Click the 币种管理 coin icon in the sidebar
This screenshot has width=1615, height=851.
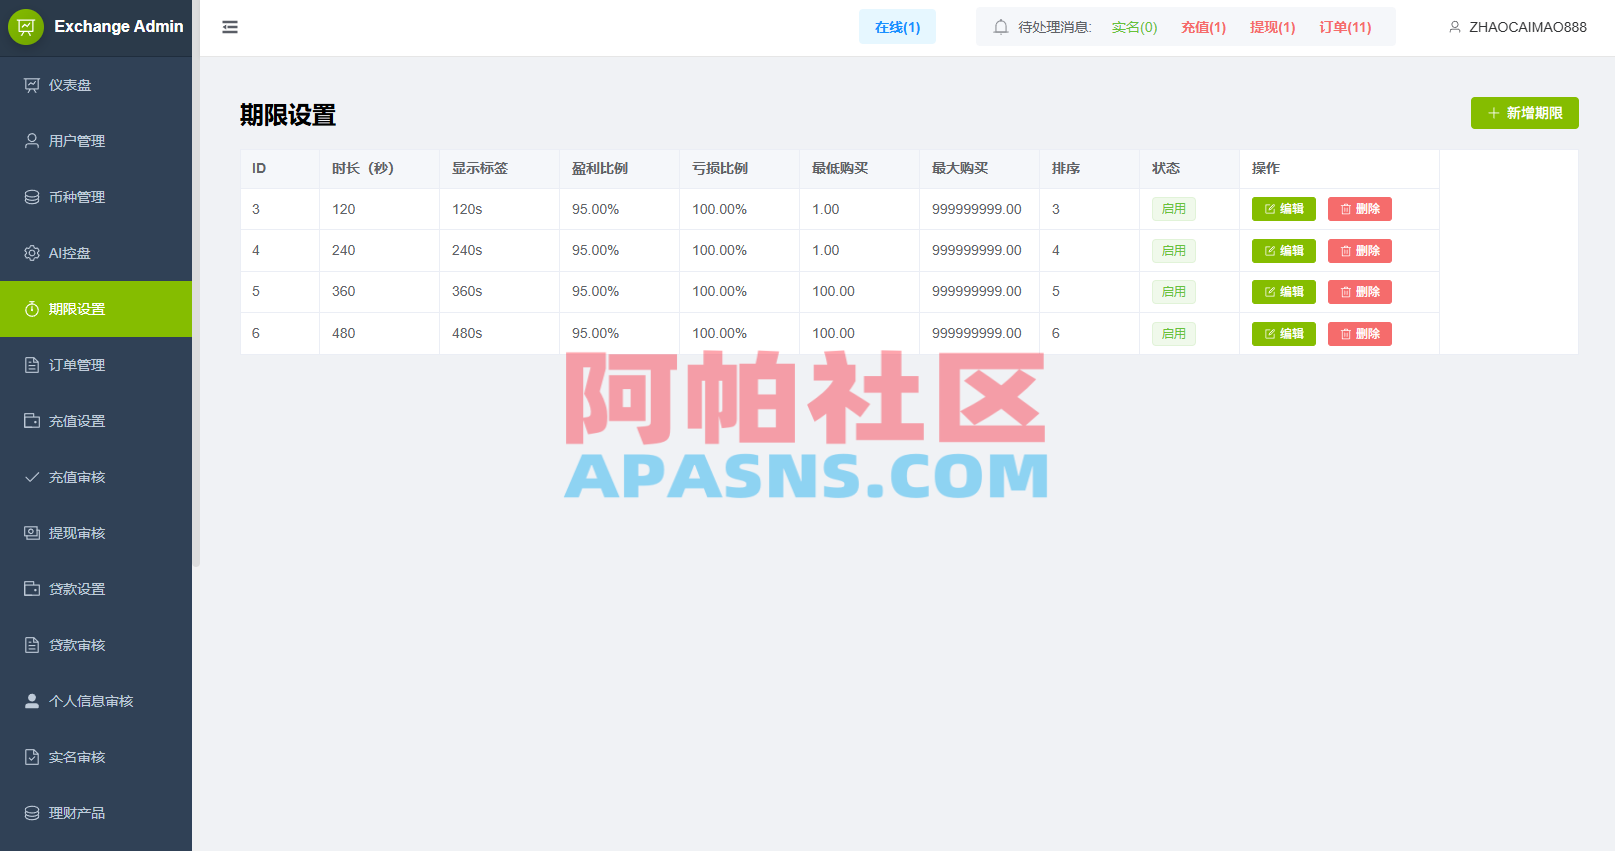(x=32, y=197)
